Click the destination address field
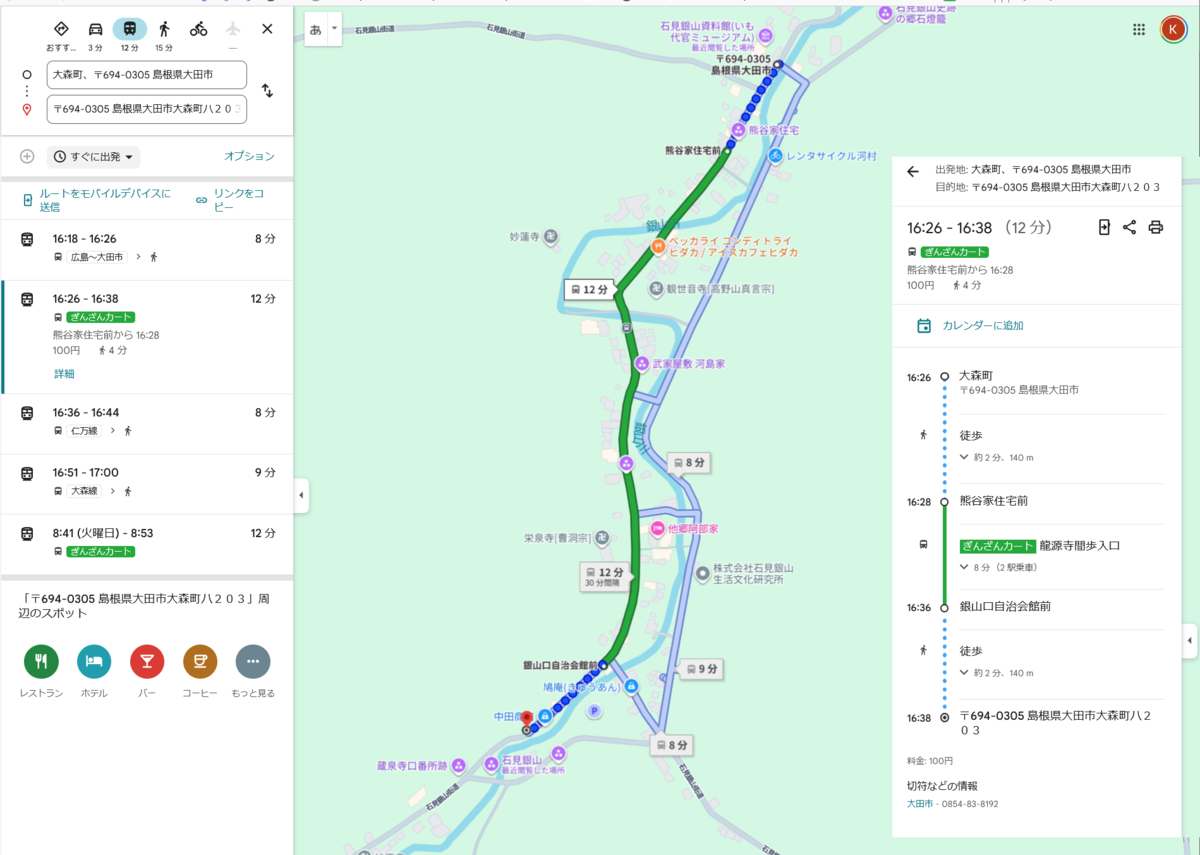Screen dimensions: 1200x855 [x=147, y=109]
